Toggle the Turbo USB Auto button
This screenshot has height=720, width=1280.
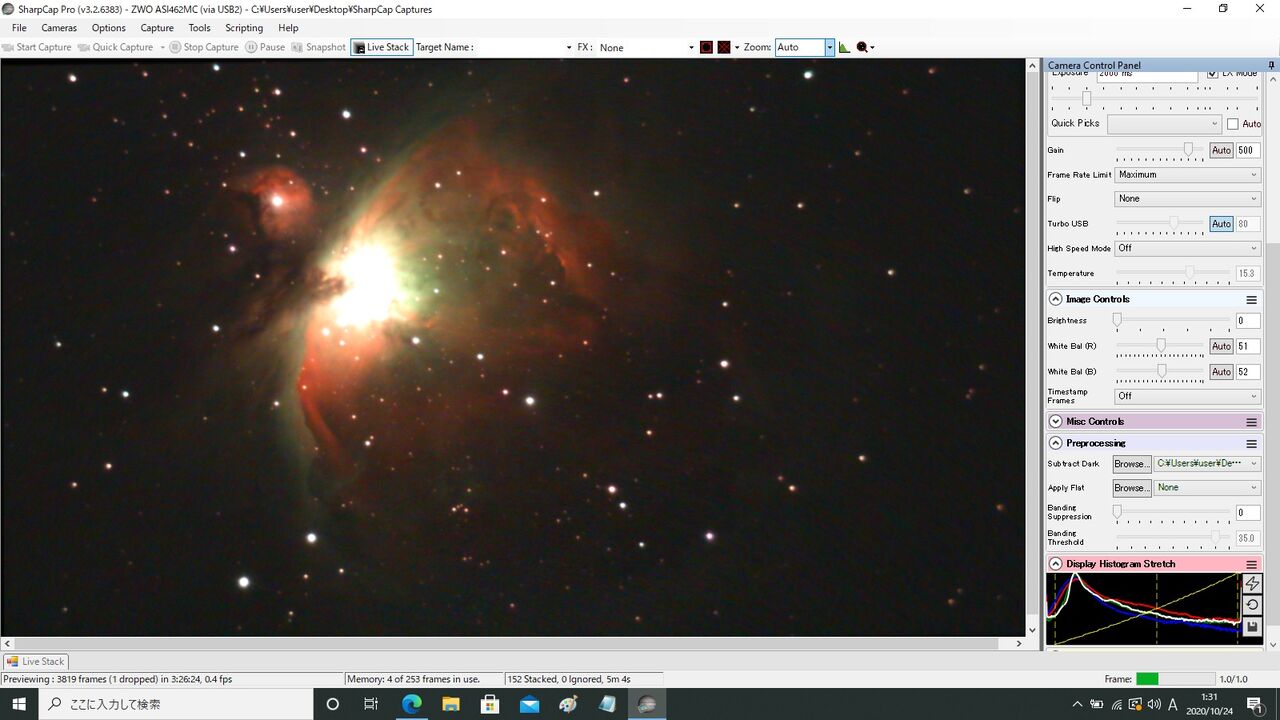click(x=1221, y=224)
